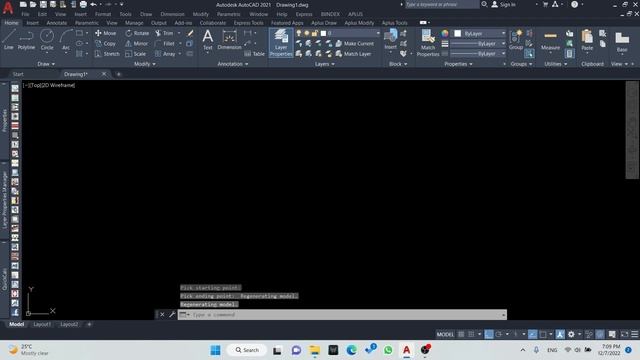Open the AutoCAD application menu logo

point(8,7)
